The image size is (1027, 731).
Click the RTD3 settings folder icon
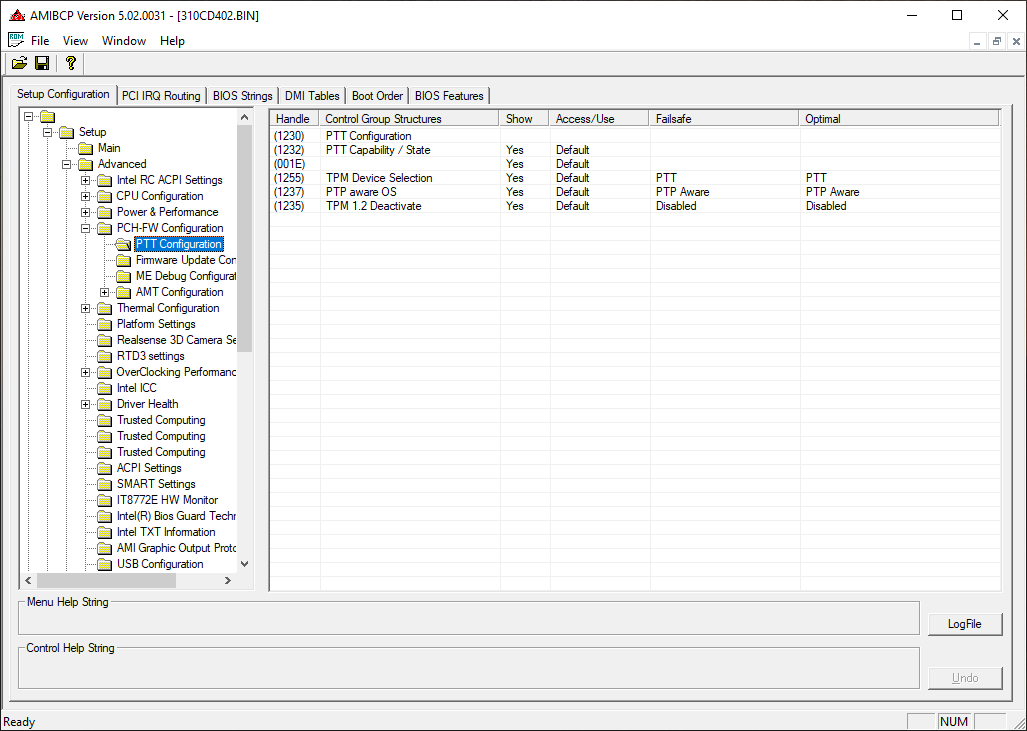tap(105, 356)
